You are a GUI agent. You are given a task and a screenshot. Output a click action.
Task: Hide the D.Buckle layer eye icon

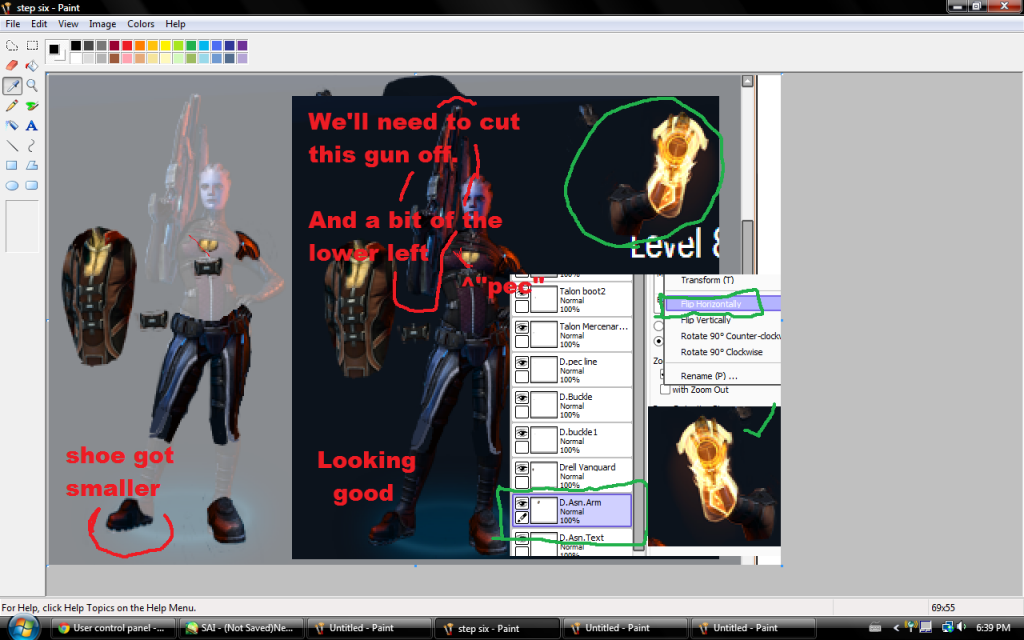(x=521, y=398)
